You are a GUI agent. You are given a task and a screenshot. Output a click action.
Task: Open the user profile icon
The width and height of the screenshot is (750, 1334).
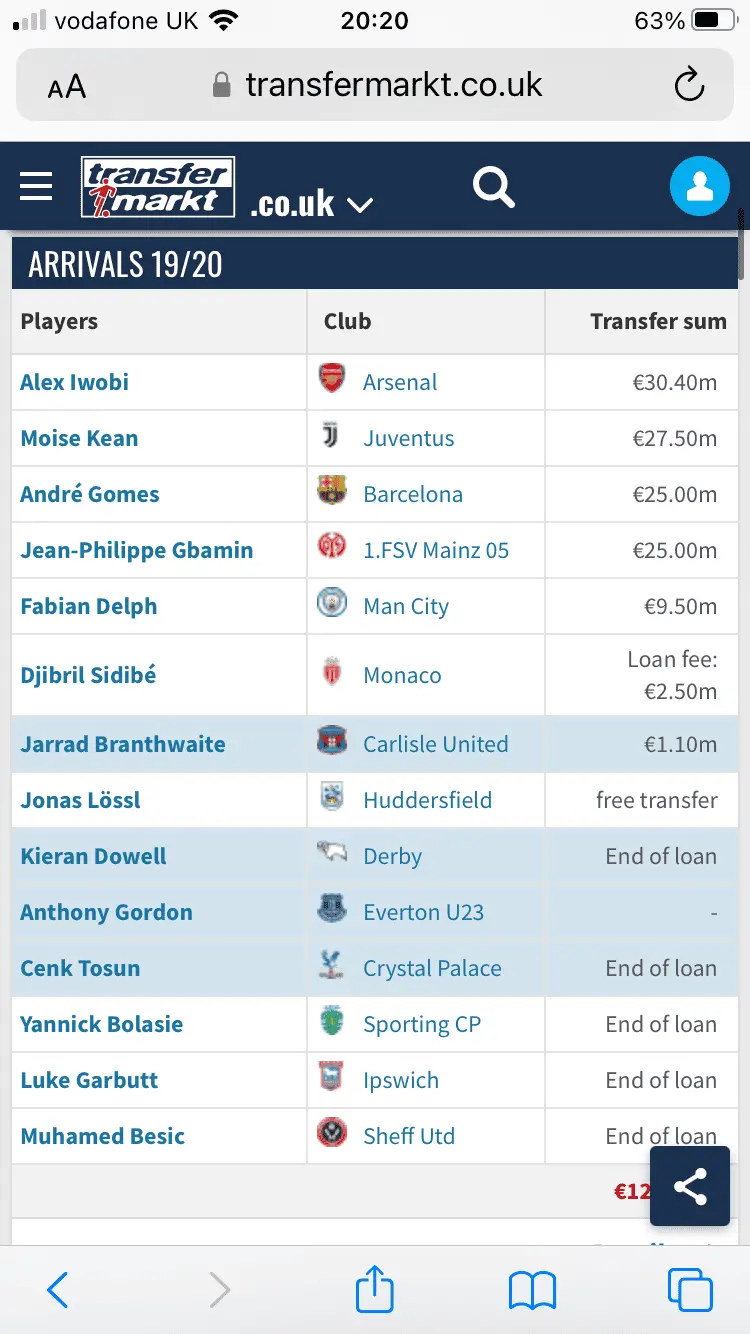[x=700, y=186]
